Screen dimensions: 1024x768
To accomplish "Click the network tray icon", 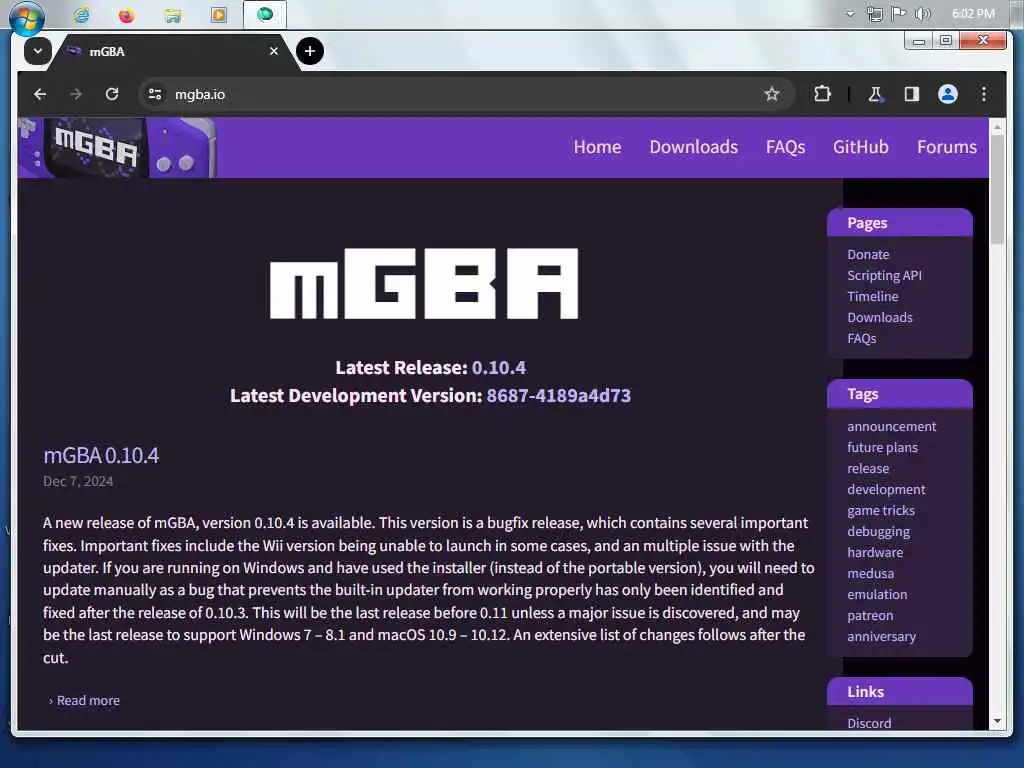I will 874,14.
